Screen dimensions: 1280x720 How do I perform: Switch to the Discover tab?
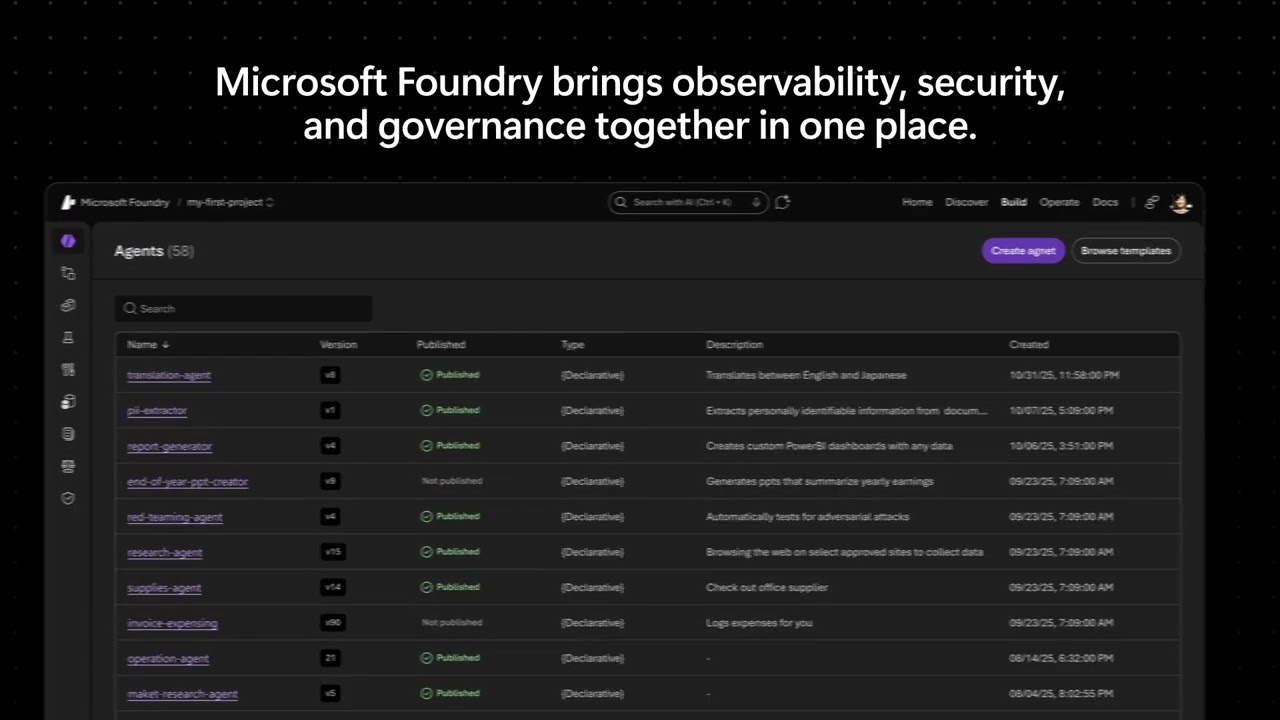(x=966, y=202)
